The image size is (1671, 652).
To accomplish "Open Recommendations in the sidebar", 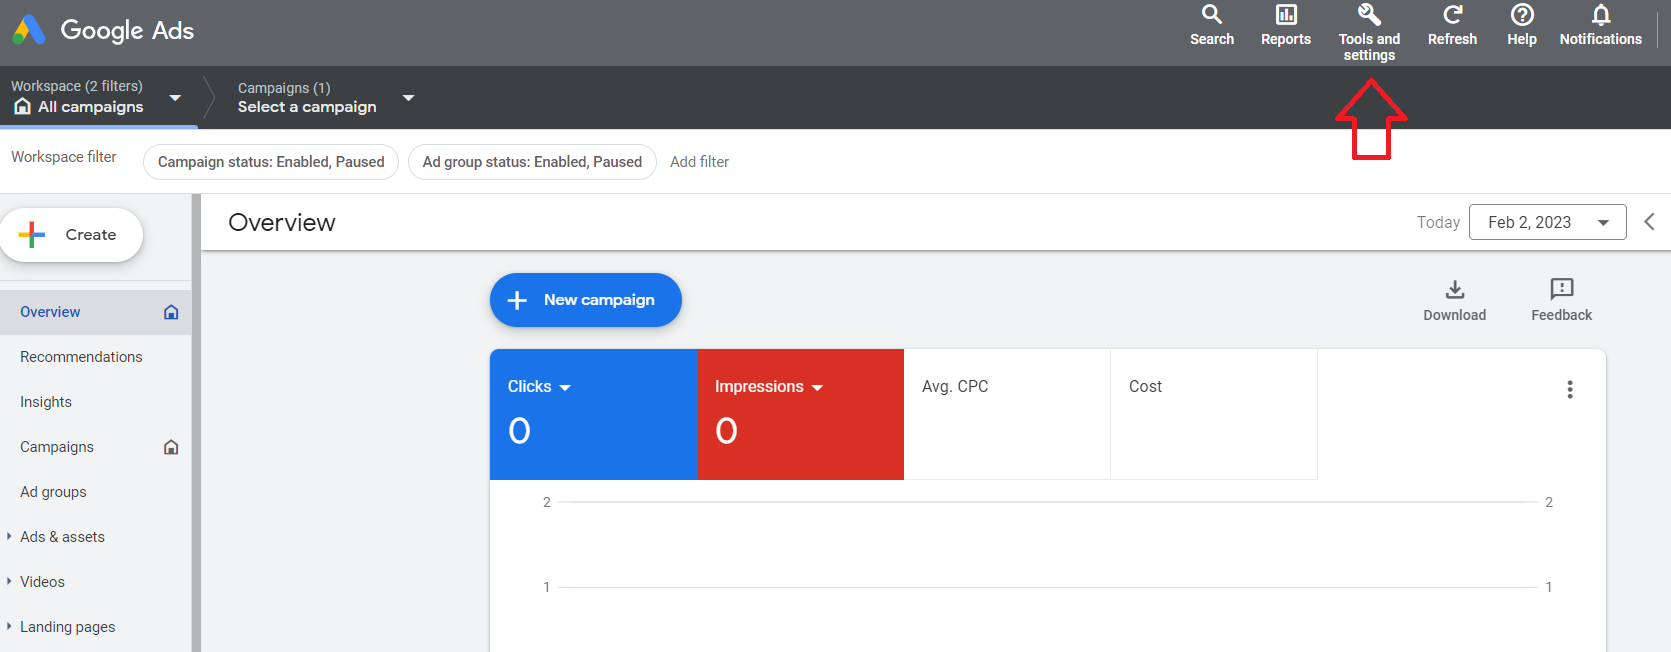I will 81,357.
